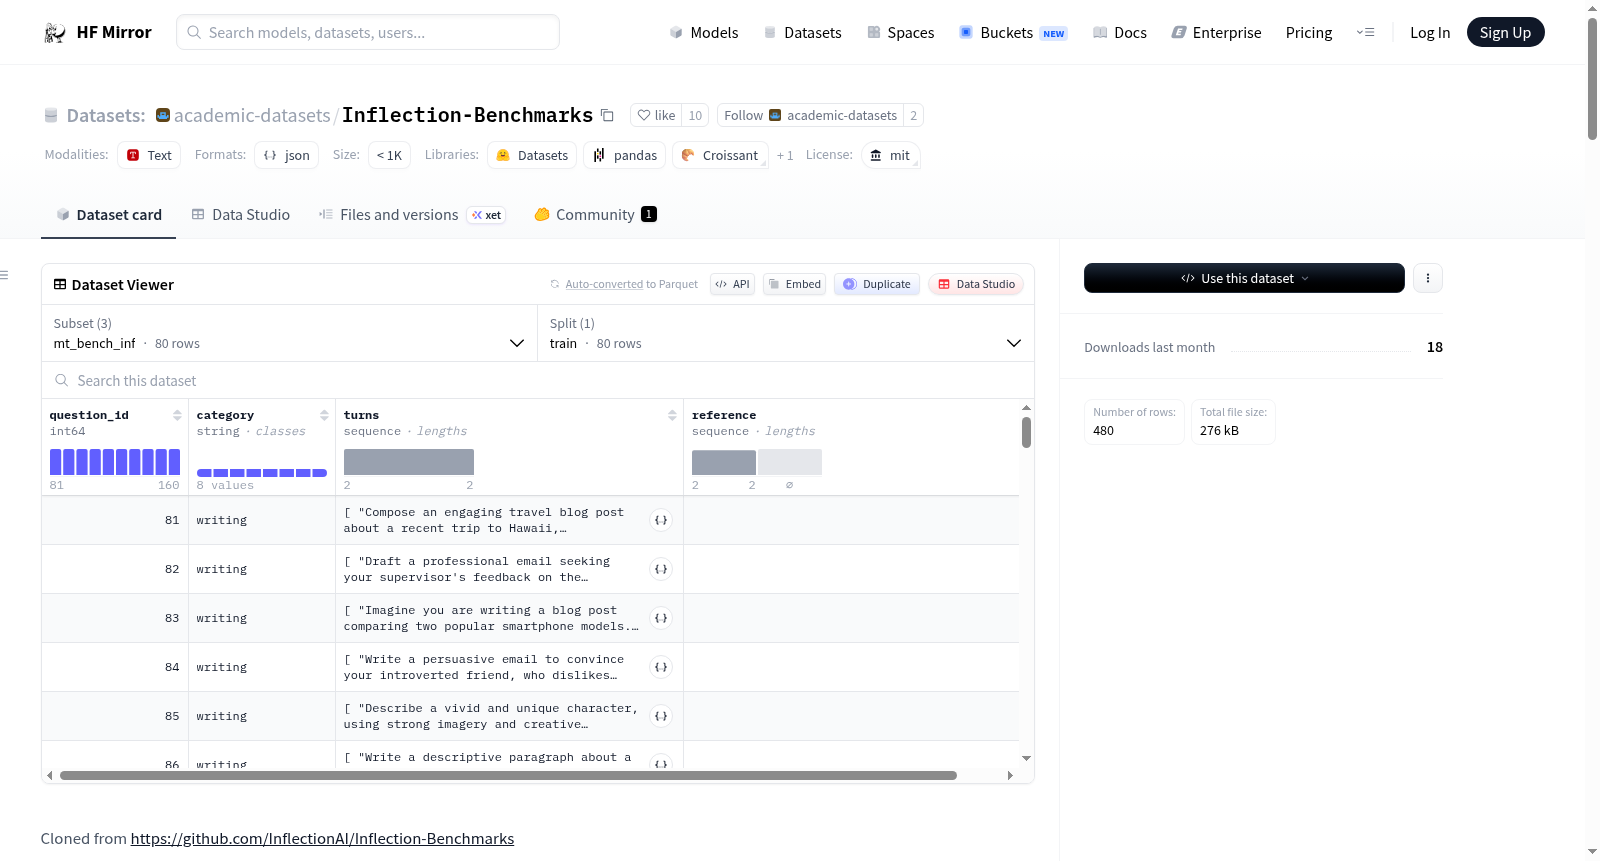View the follower count of 2
The width and height of the screenshot is (1600, 861).
tap(913, 115)
